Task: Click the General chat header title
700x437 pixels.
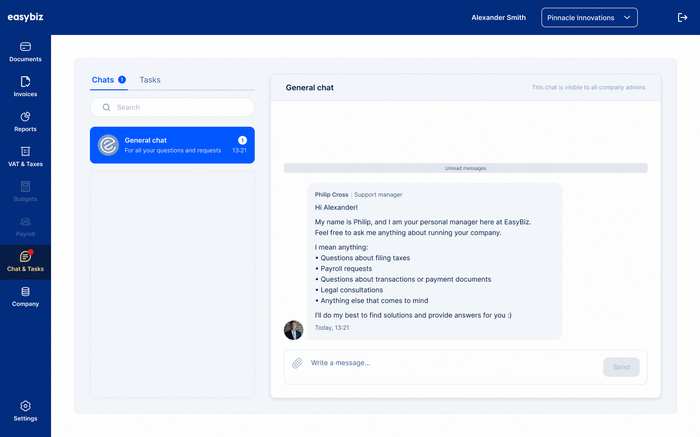Action: tap(310, 87)
